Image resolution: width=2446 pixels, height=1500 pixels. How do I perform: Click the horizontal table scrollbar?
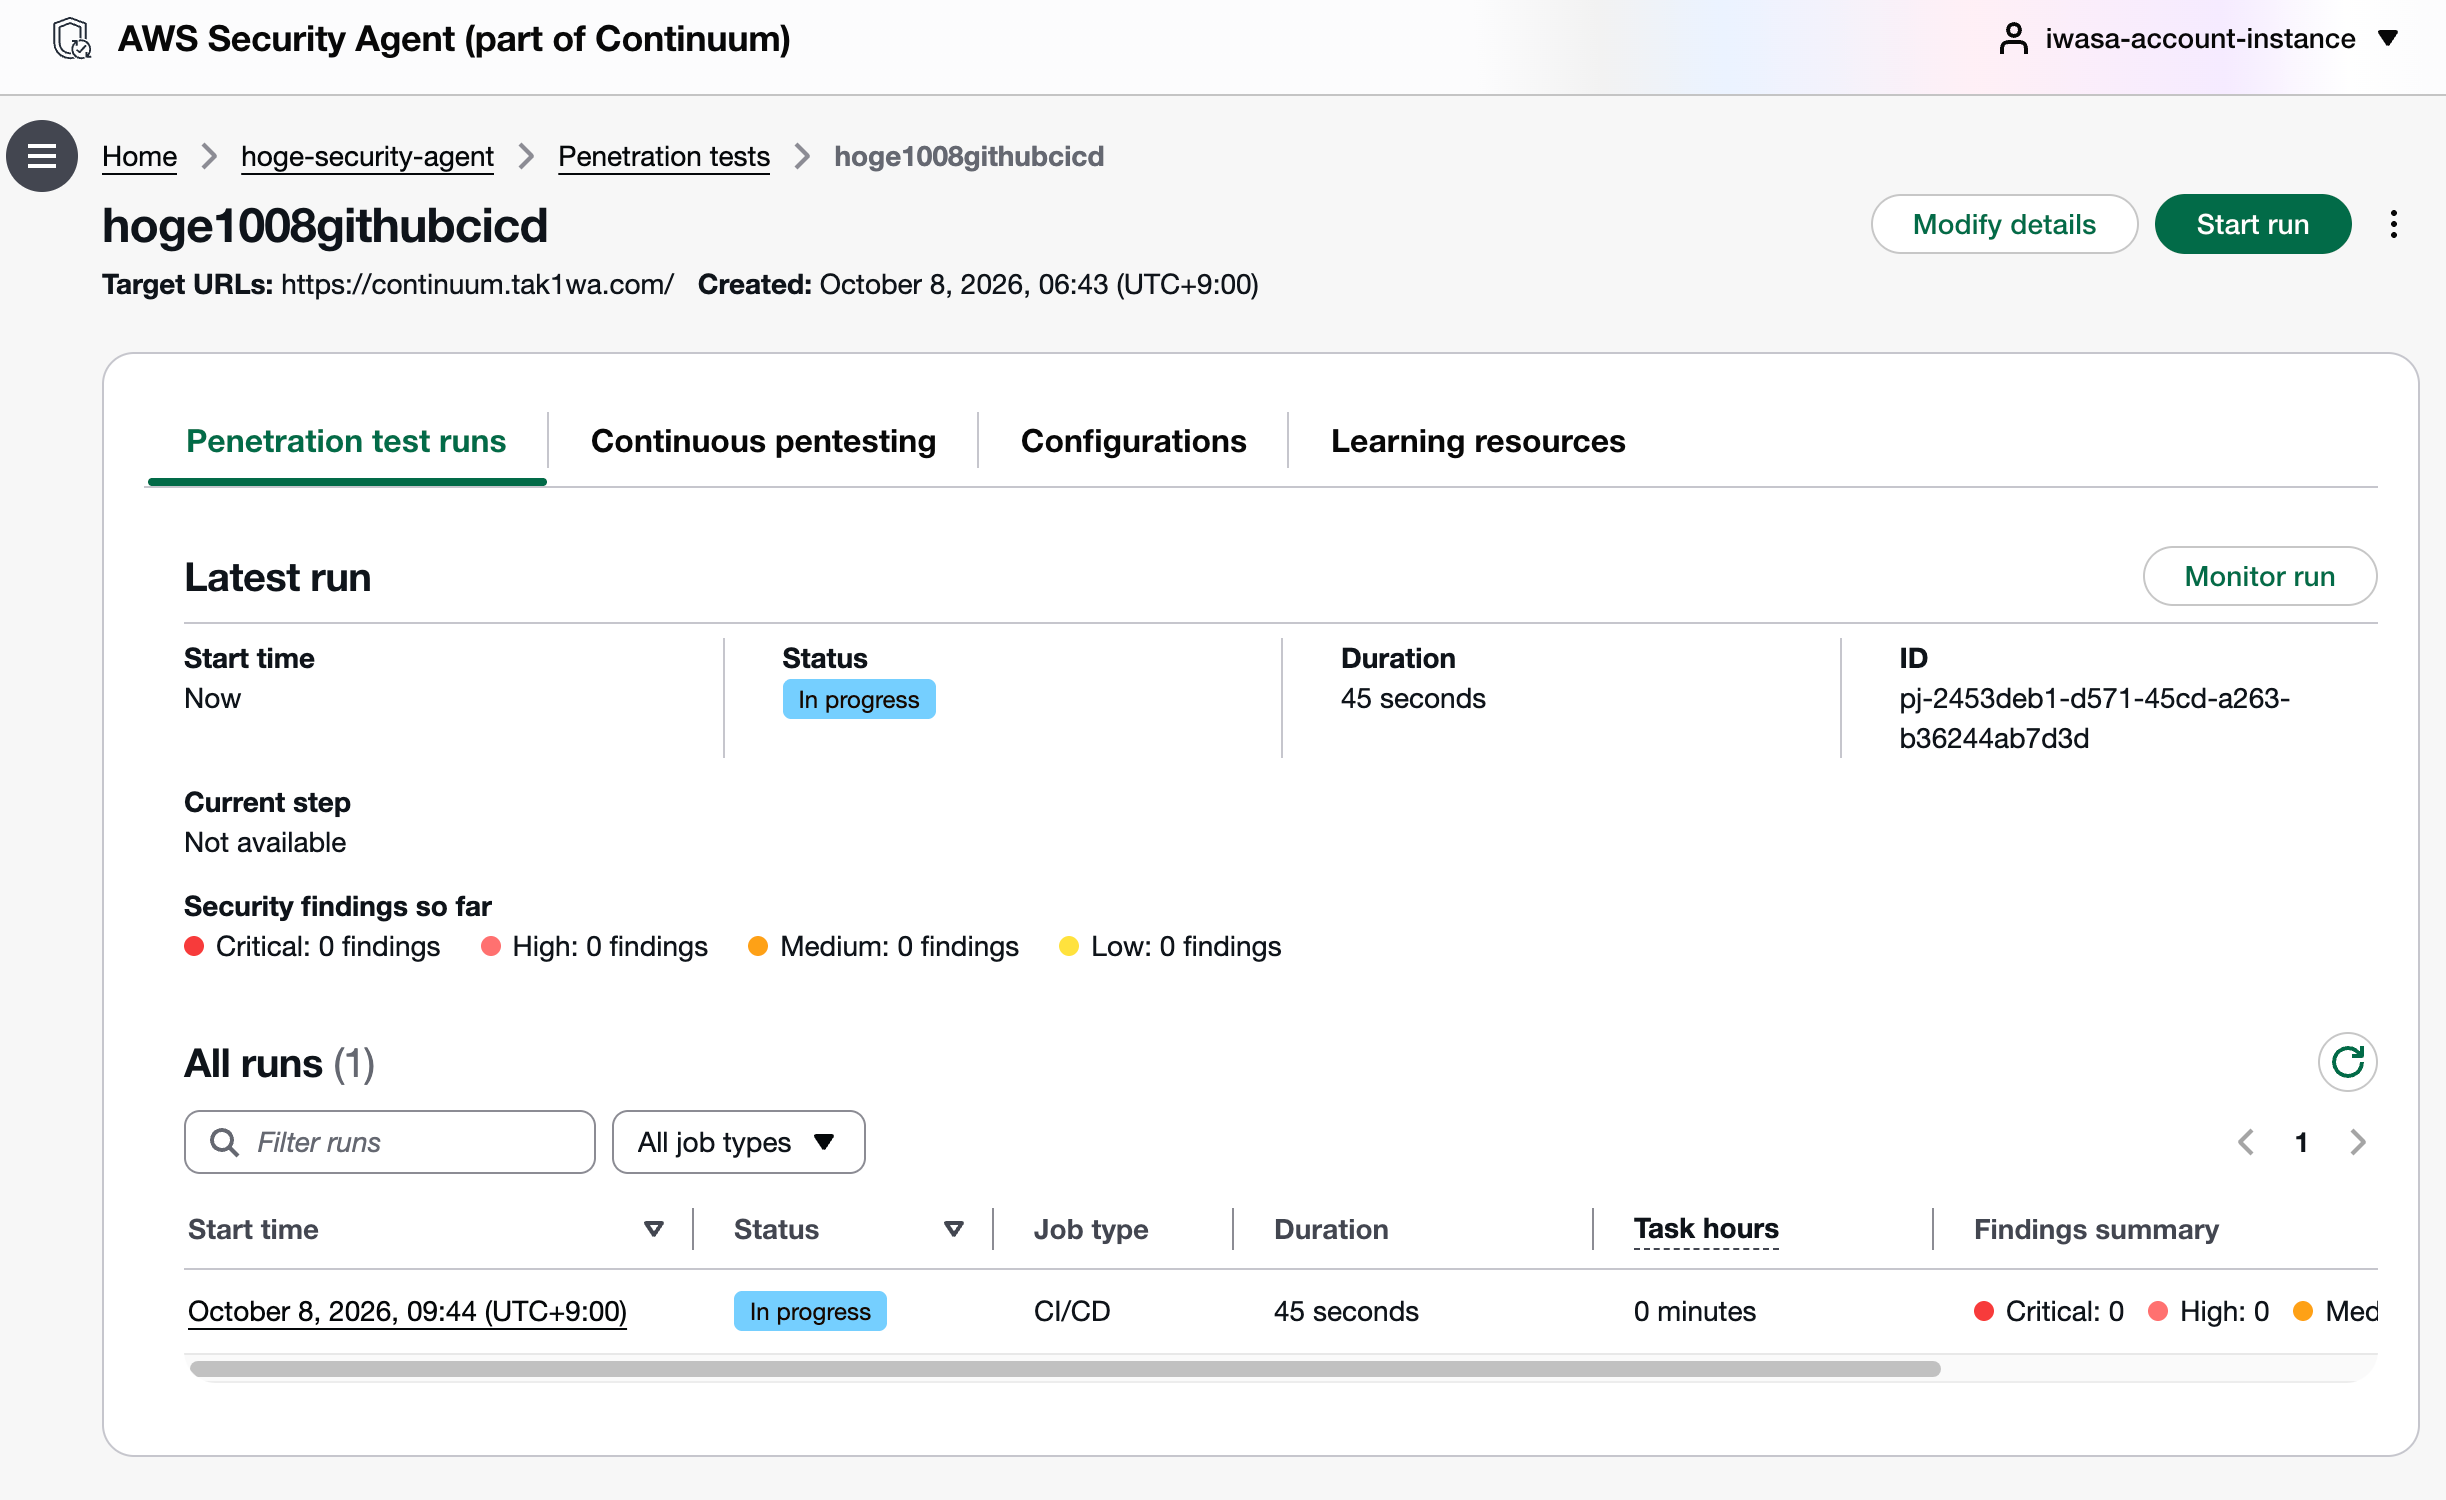click(1065, 1369)
